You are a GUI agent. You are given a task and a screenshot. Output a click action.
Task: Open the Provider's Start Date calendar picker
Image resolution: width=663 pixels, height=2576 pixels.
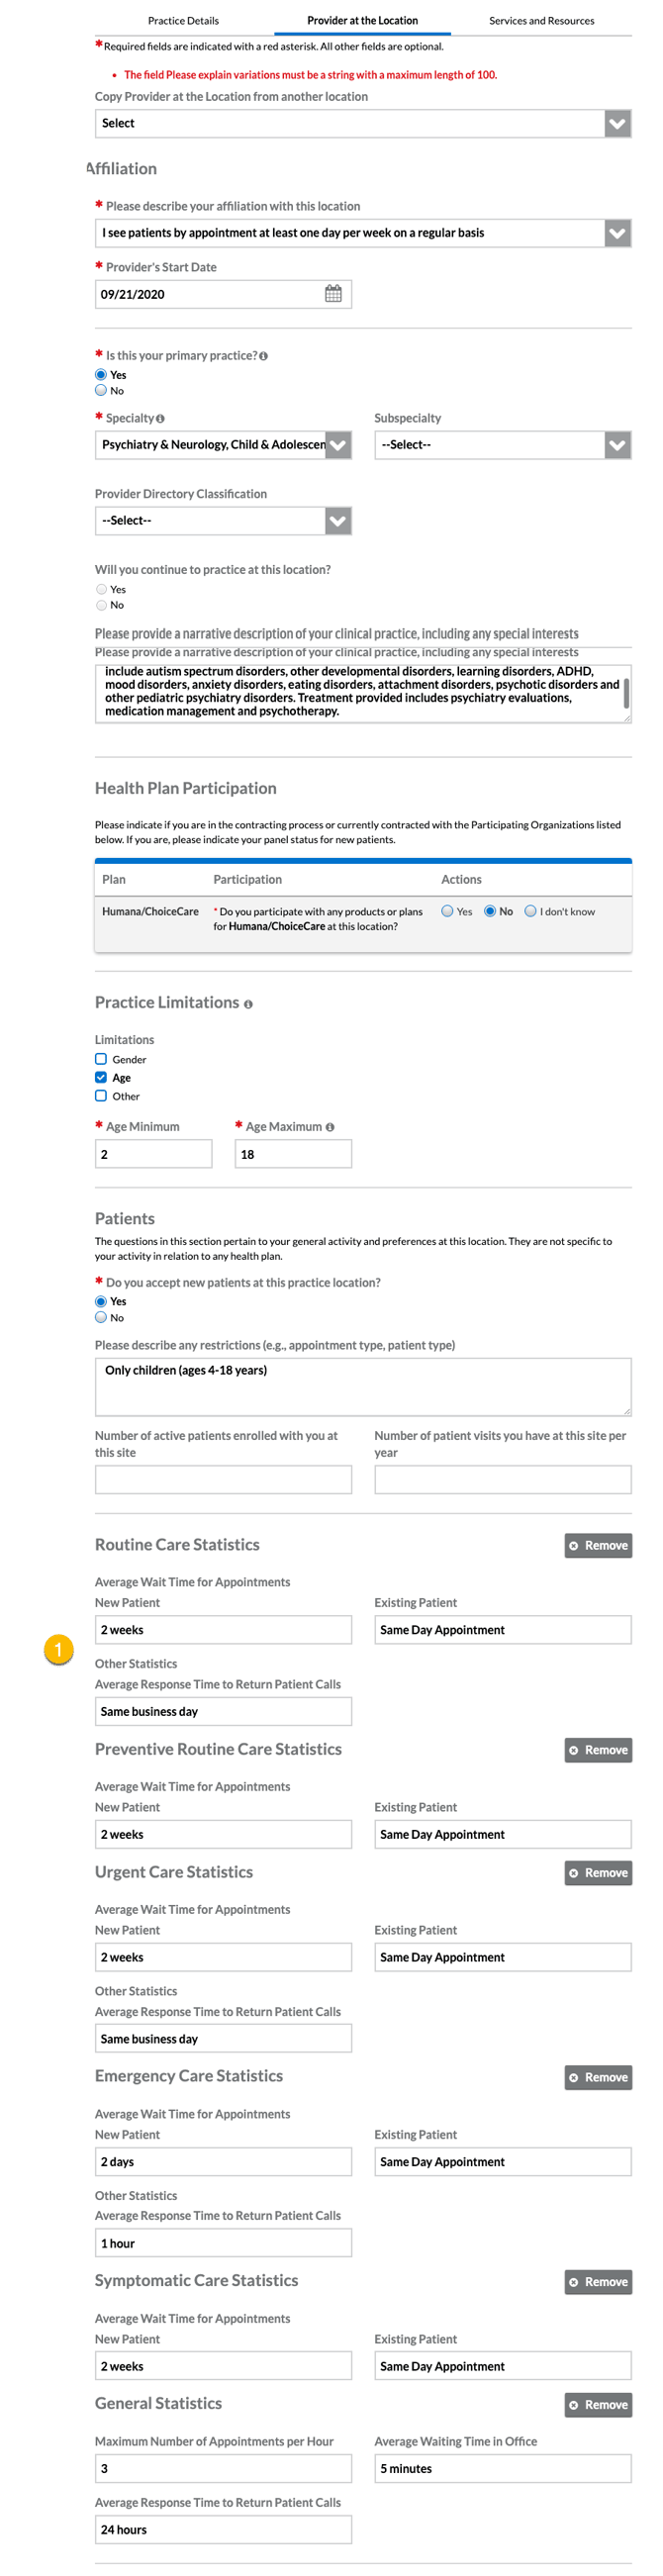coord(333,294)
